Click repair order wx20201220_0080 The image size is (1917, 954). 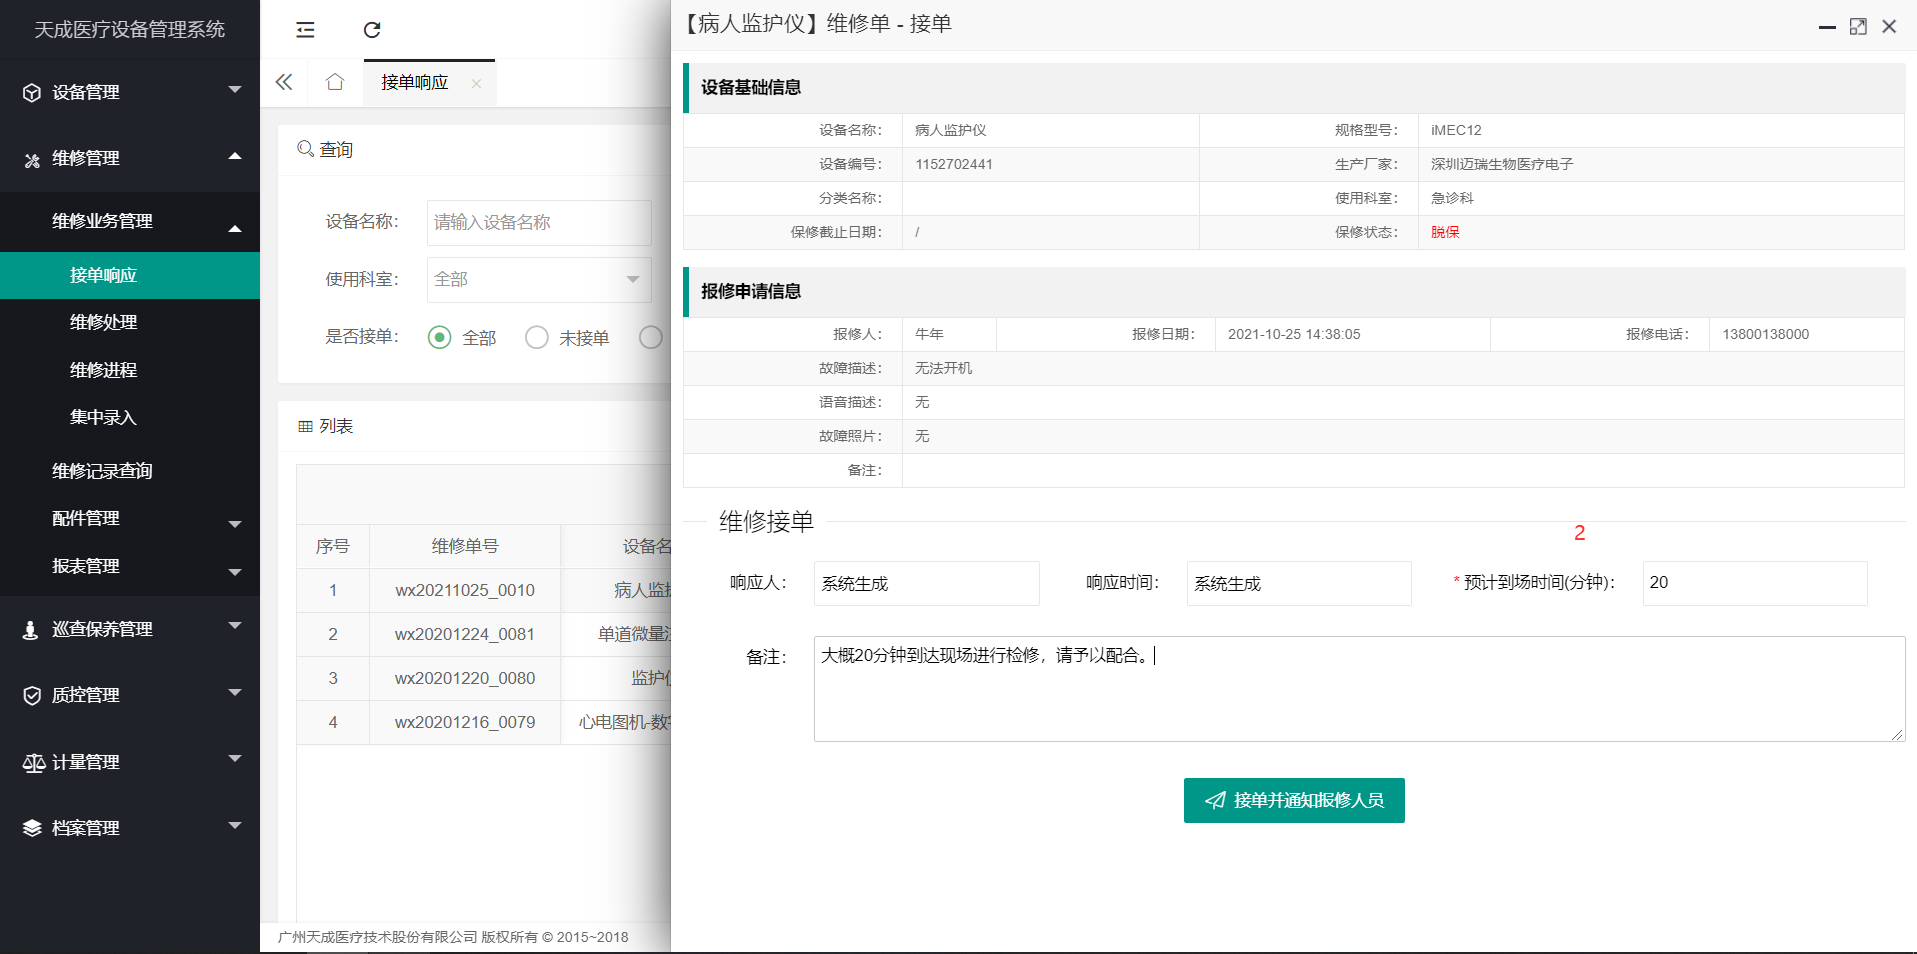465,678
